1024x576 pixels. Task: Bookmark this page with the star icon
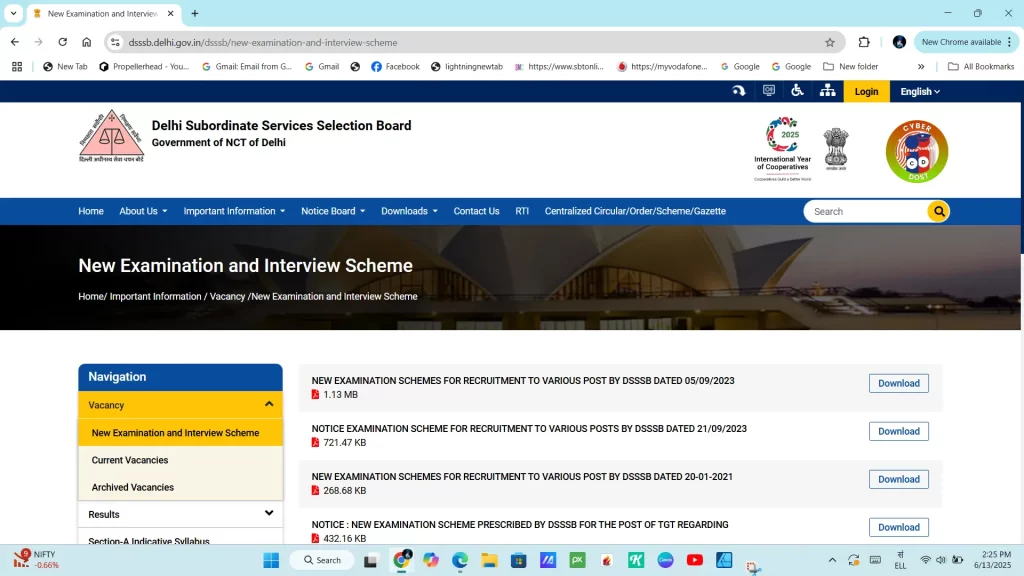(x=829, y=42)
